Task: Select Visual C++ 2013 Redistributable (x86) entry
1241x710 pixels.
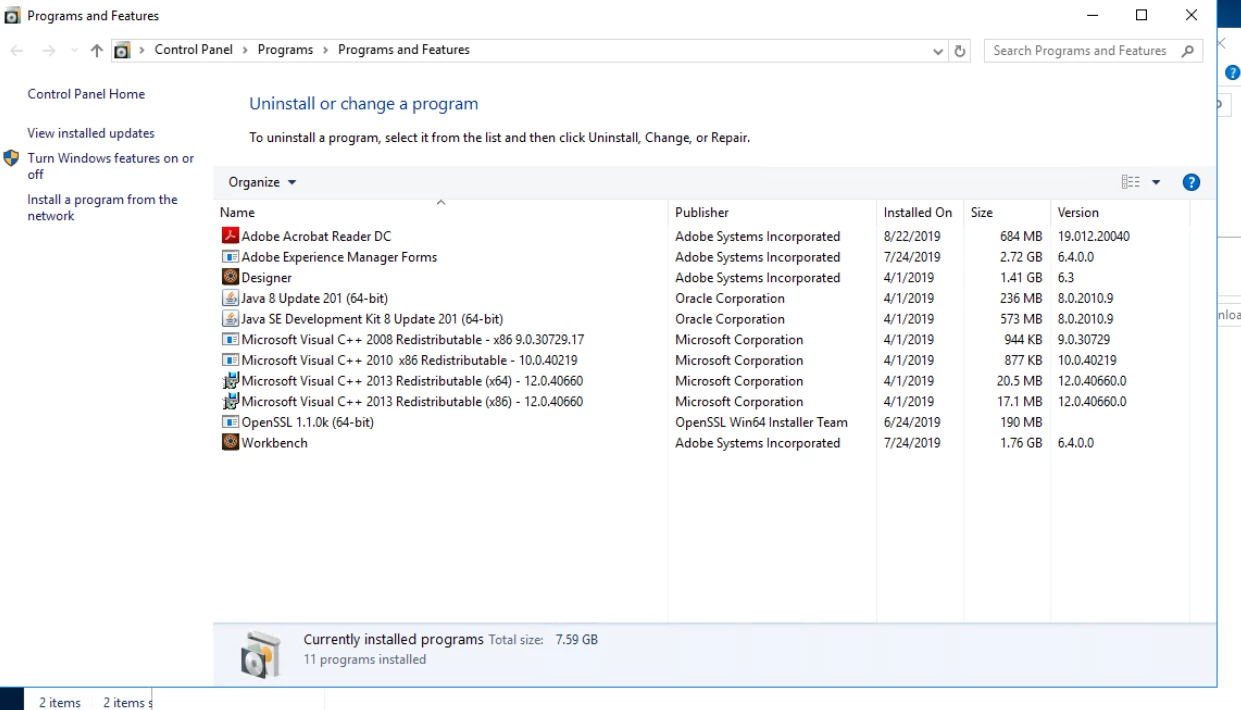Action: click(412, 401)
